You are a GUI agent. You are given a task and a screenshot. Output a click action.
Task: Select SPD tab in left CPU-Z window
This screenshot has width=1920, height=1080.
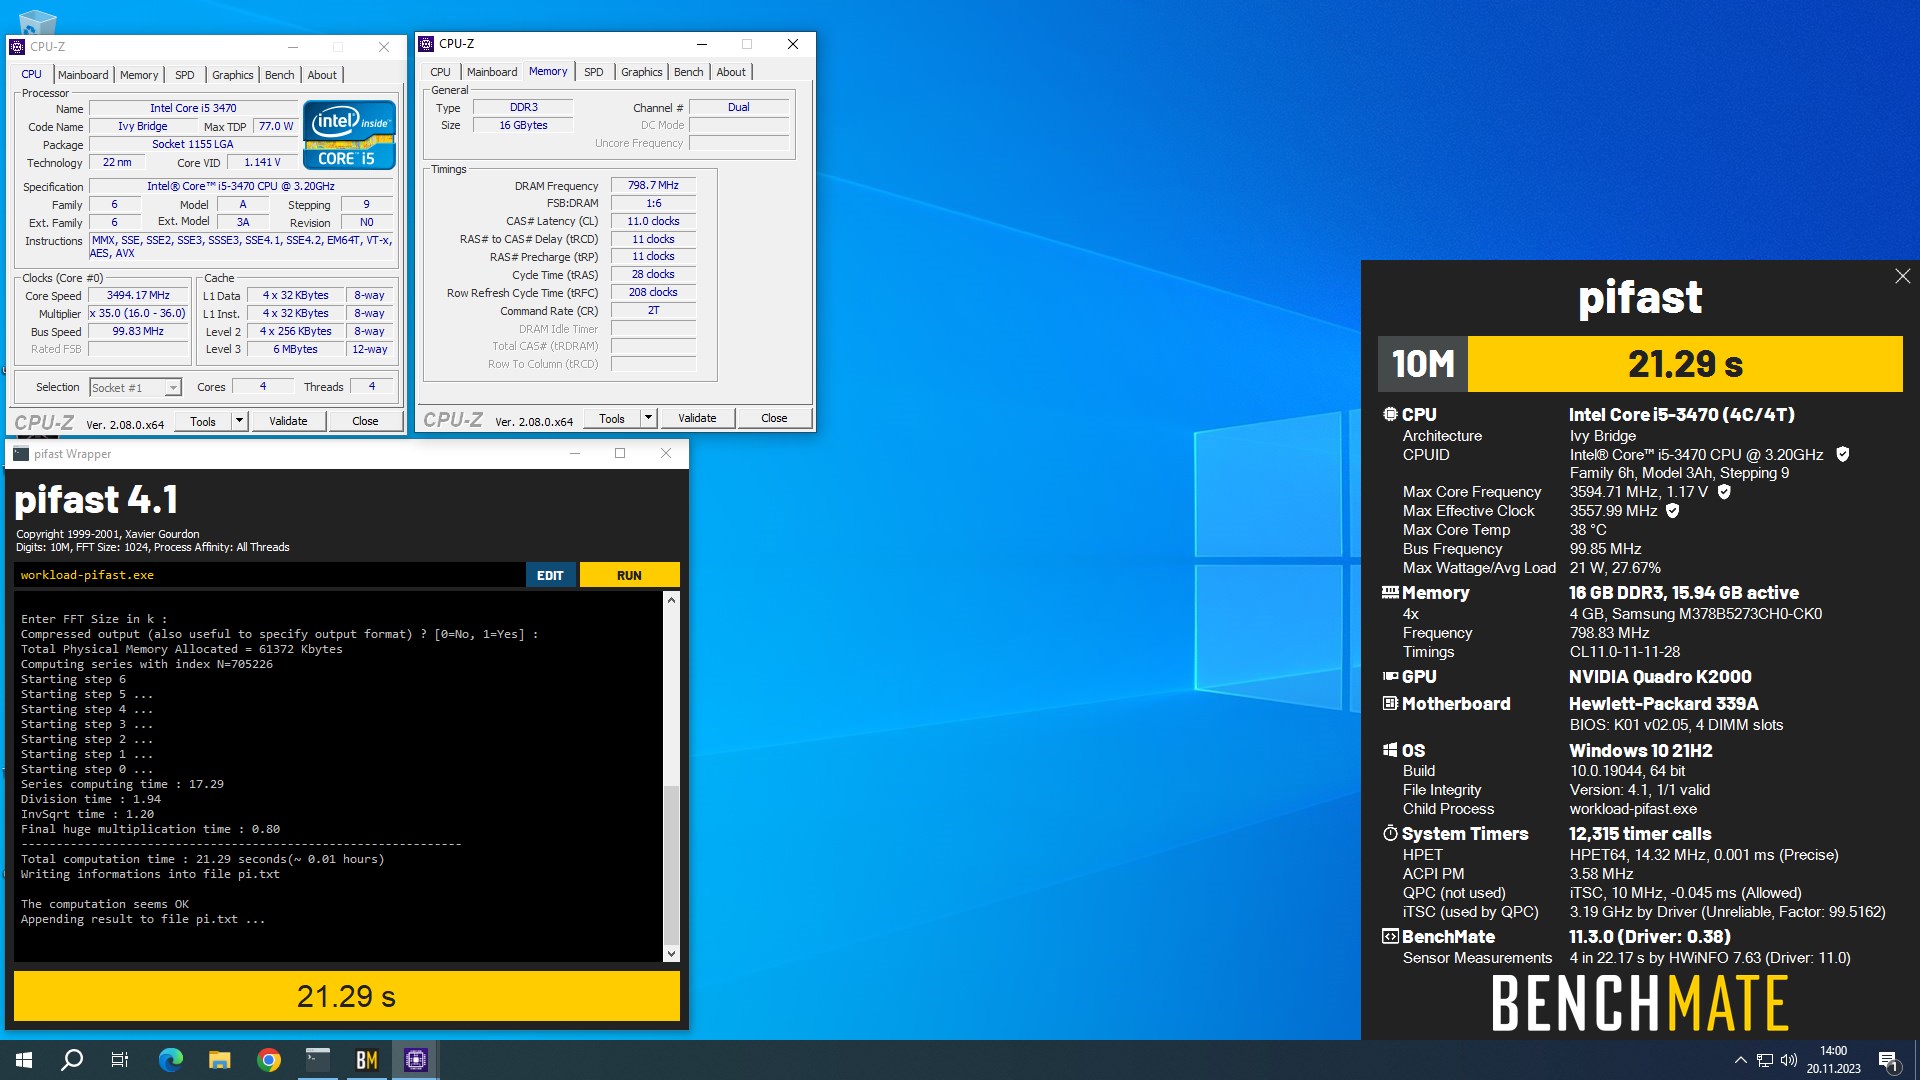point(185,75)
